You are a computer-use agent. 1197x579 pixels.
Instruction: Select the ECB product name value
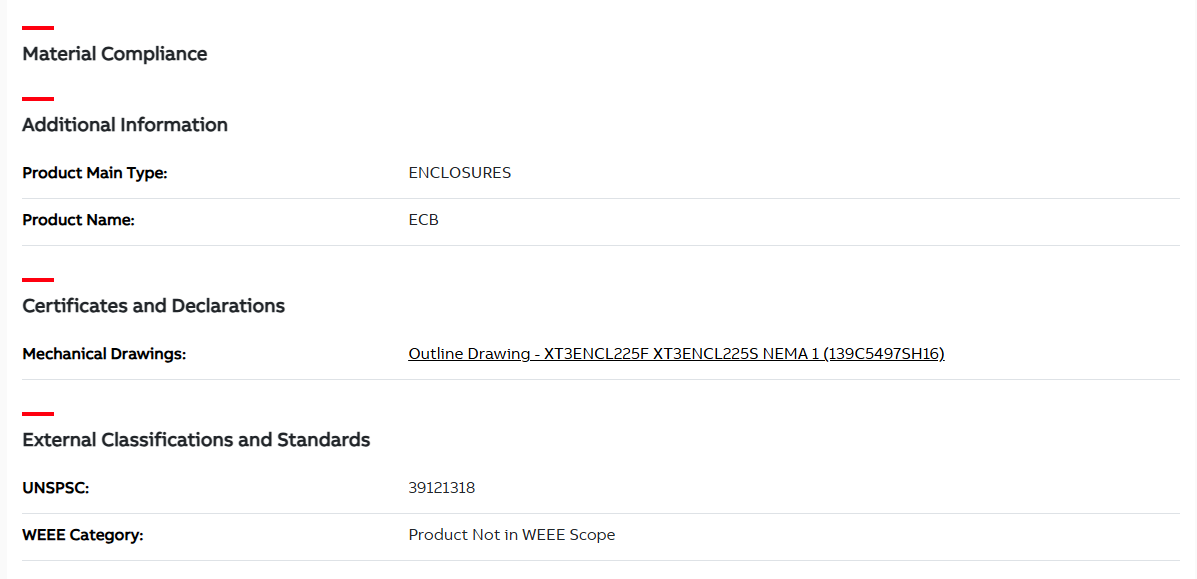424,220
